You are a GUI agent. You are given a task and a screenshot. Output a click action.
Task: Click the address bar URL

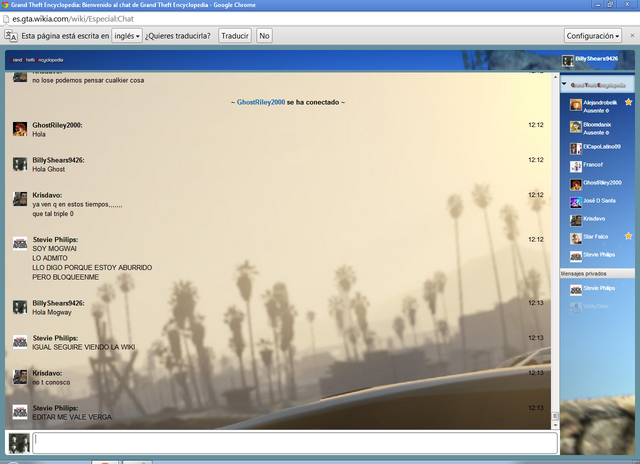[x=73, y=19]
